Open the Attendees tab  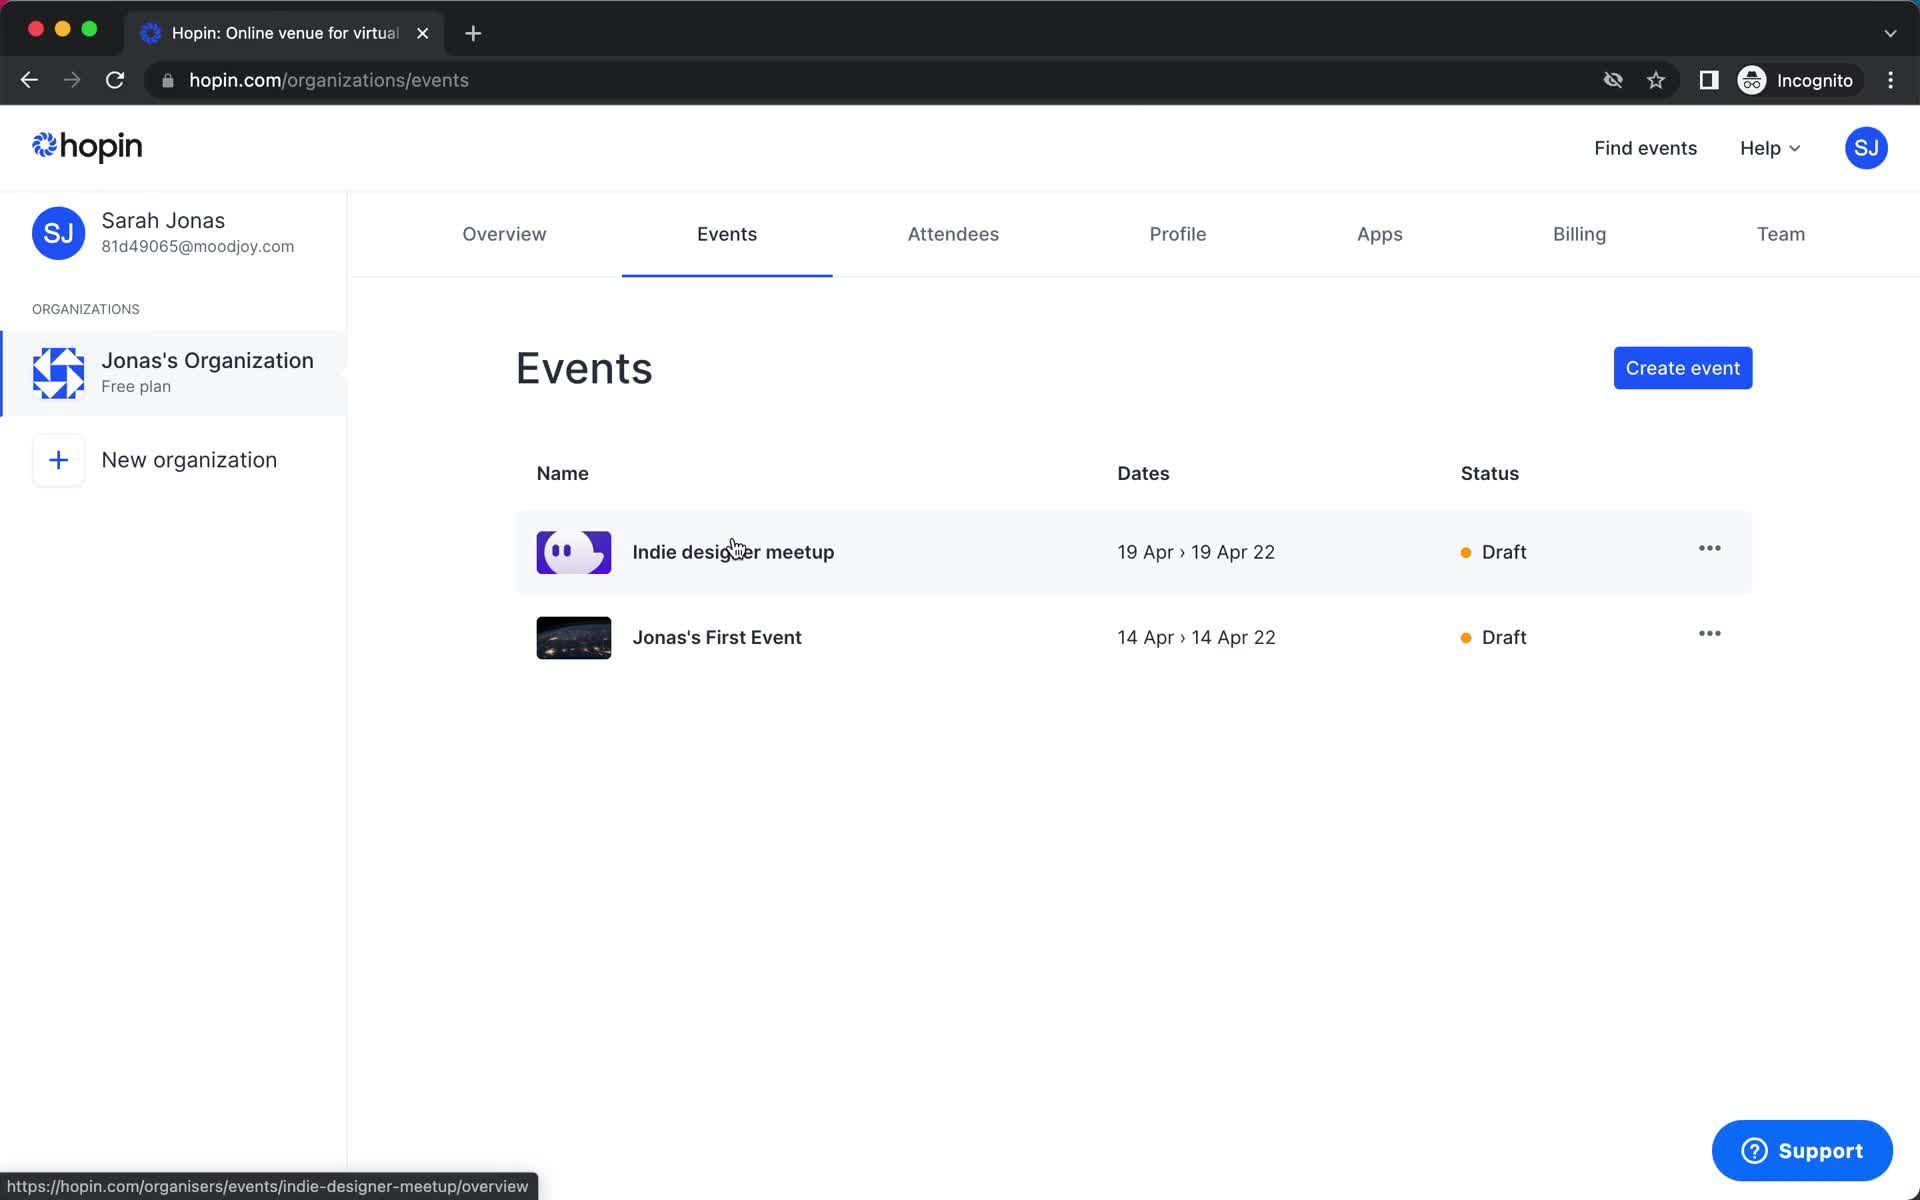pos(953,234)
